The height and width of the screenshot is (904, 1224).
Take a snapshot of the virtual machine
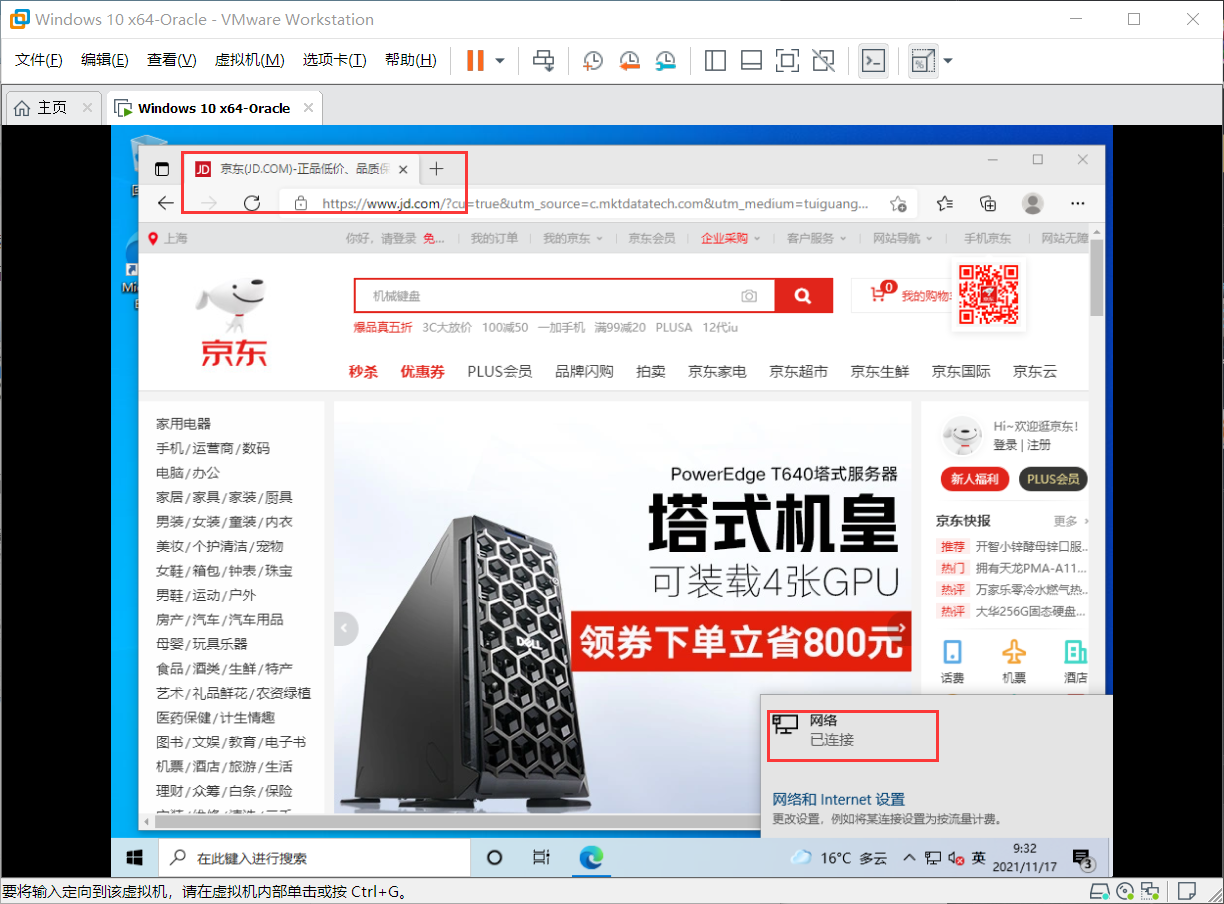(x=593, y=61)
